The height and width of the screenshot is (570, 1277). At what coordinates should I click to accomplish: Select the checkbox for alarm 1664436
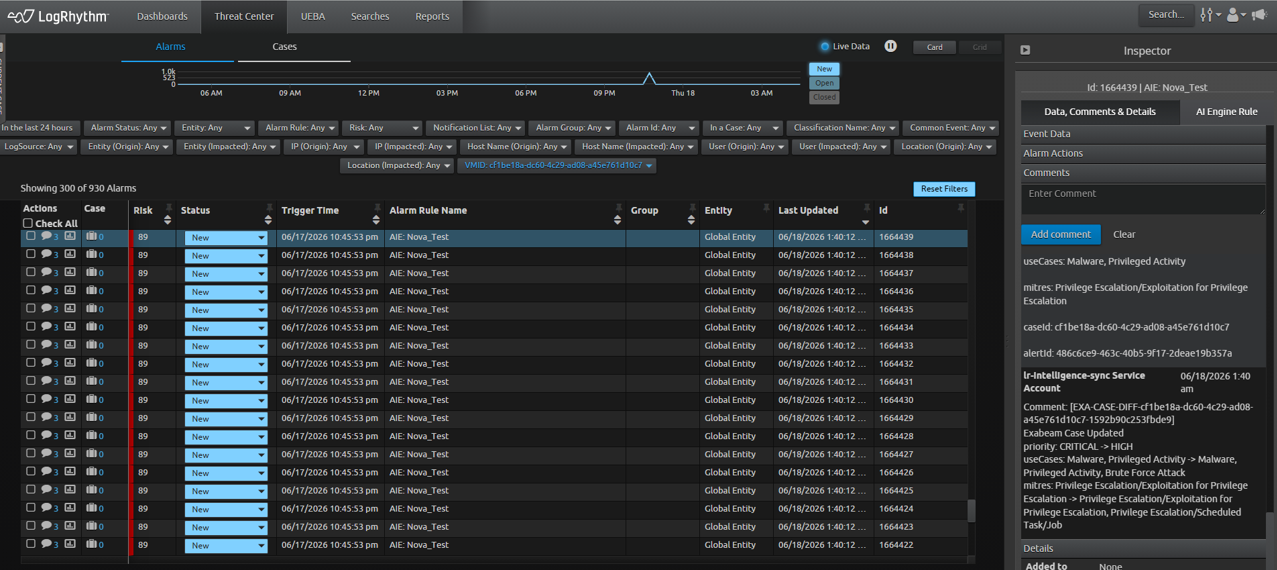30,291
